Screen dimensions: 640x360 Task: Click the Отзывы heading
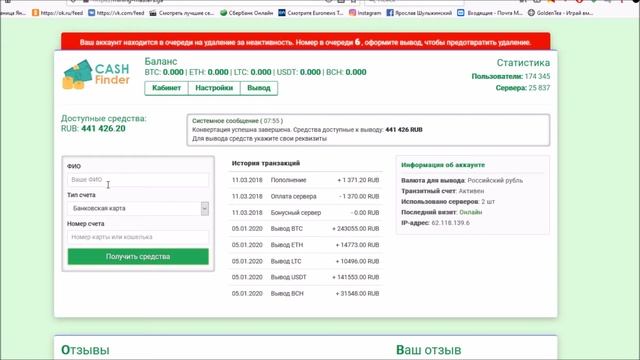85,350
